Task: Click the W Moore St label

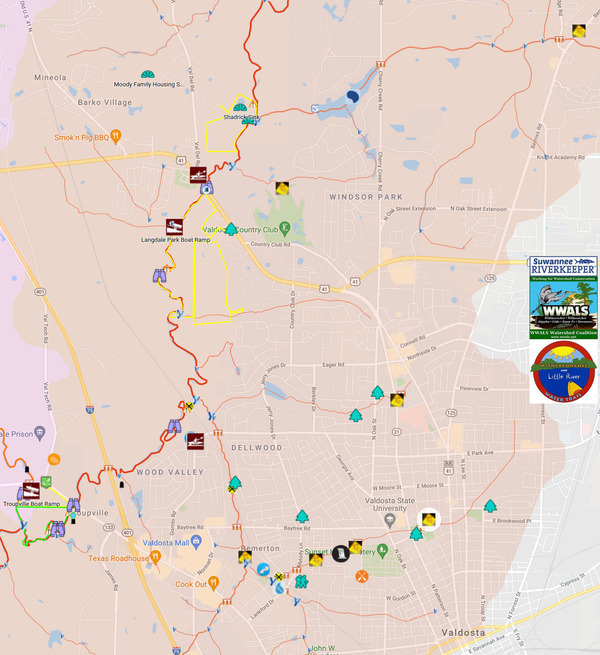Action: [387, 487]
